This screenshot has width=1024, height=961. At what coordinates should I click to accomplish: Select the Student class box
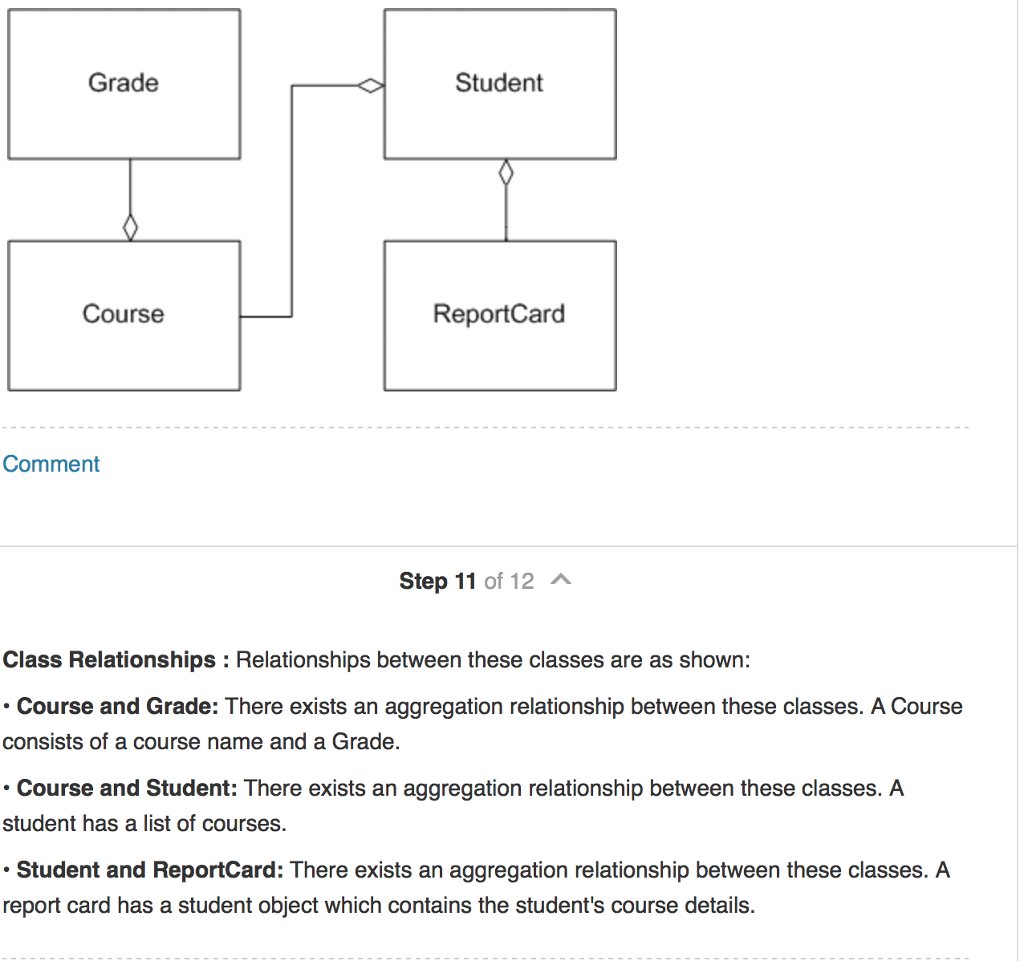coord(499,84)
